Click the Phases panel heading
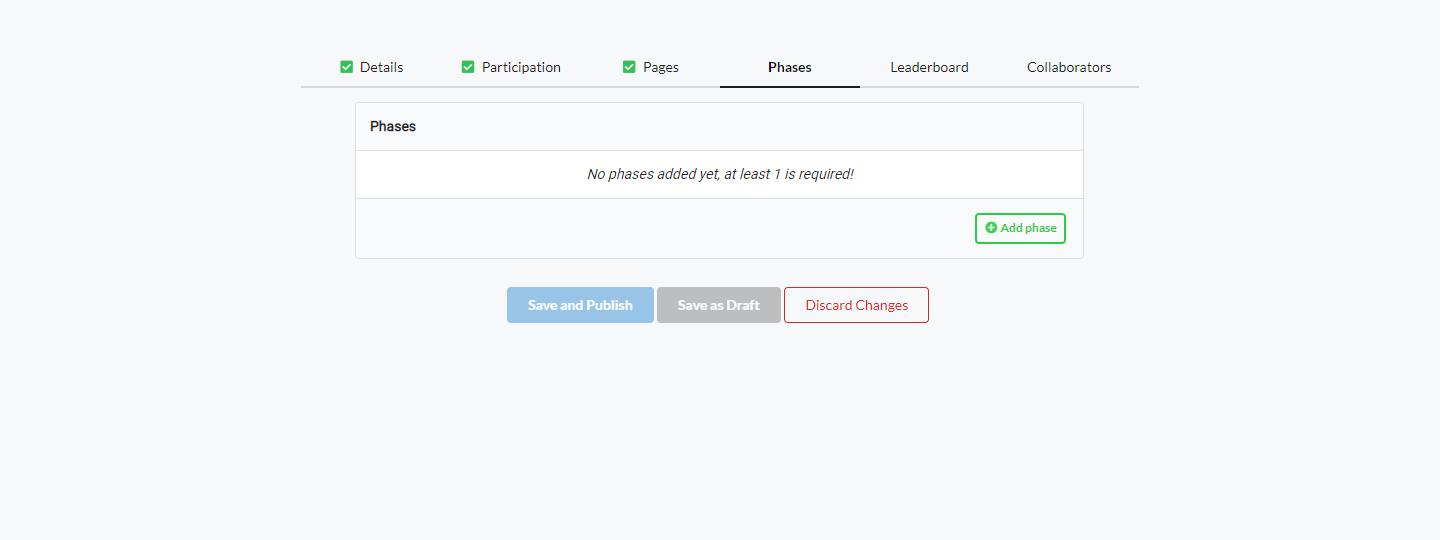Screen dimensions: 1440x540 (x=393, y=126)
